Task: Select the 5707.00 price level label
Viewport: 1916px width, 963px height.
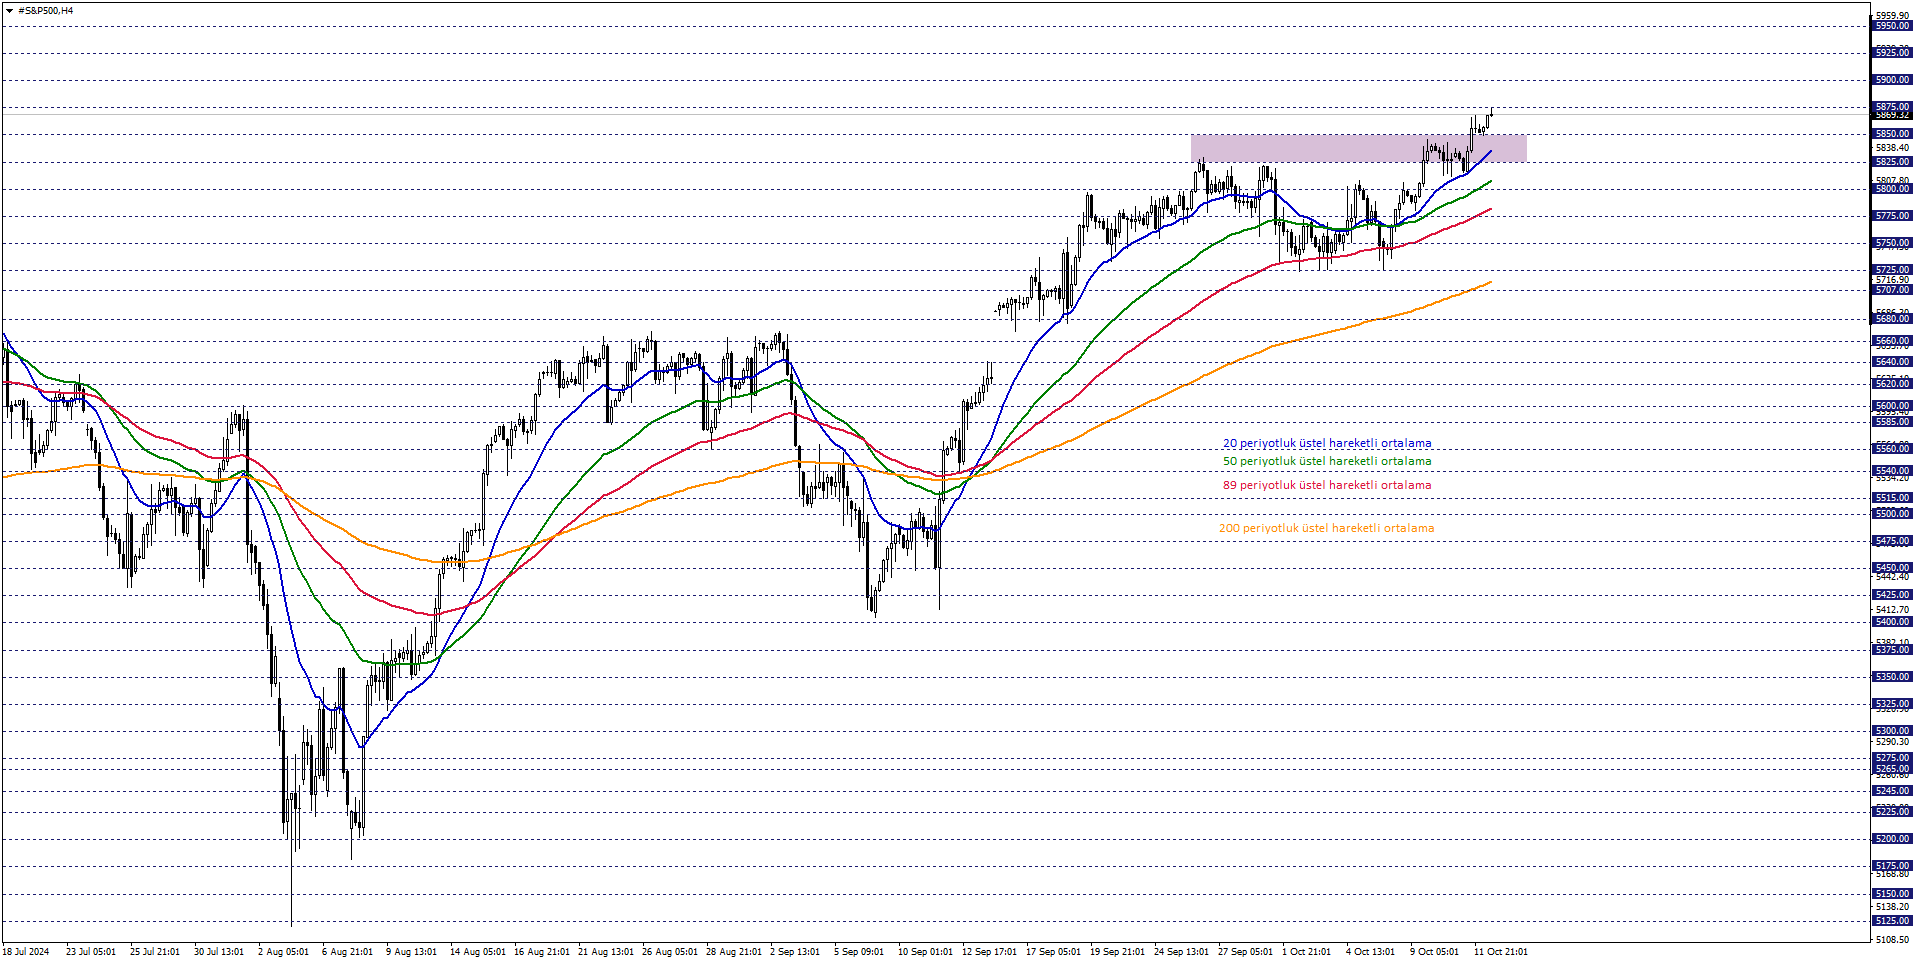Action: 1891,290
